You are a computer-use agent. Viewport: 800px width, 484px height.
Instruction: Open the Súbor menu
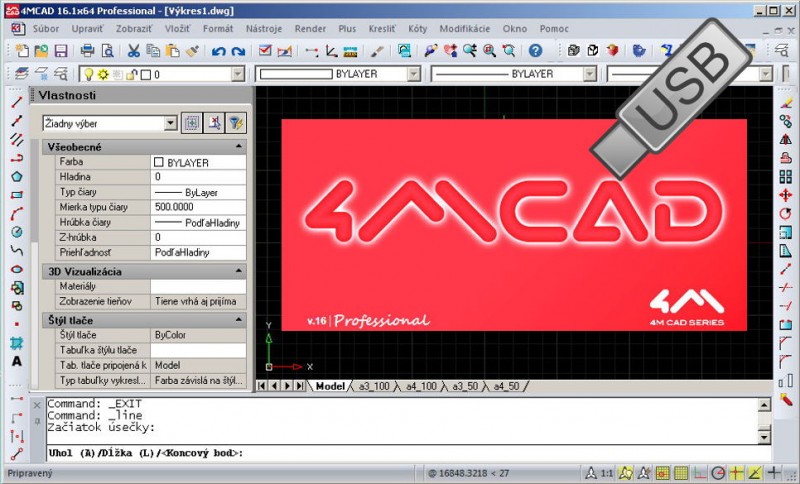tap(46, 29)
